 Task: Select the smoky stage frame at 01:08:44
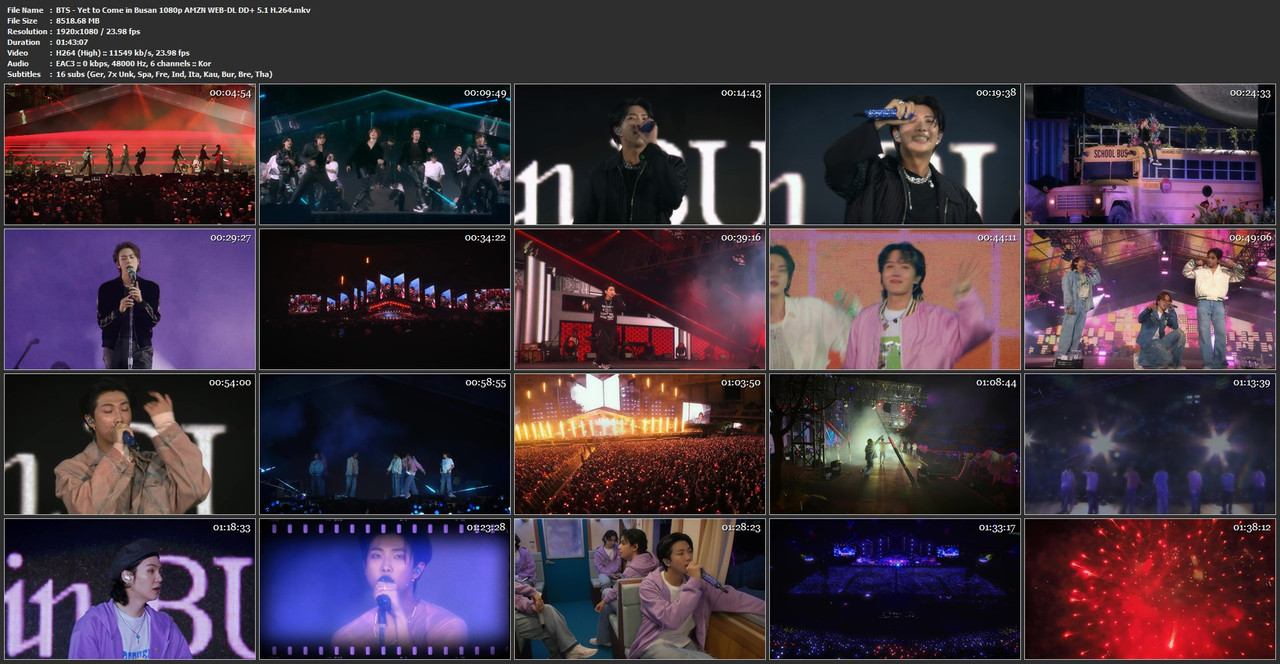tap(895, 444)
